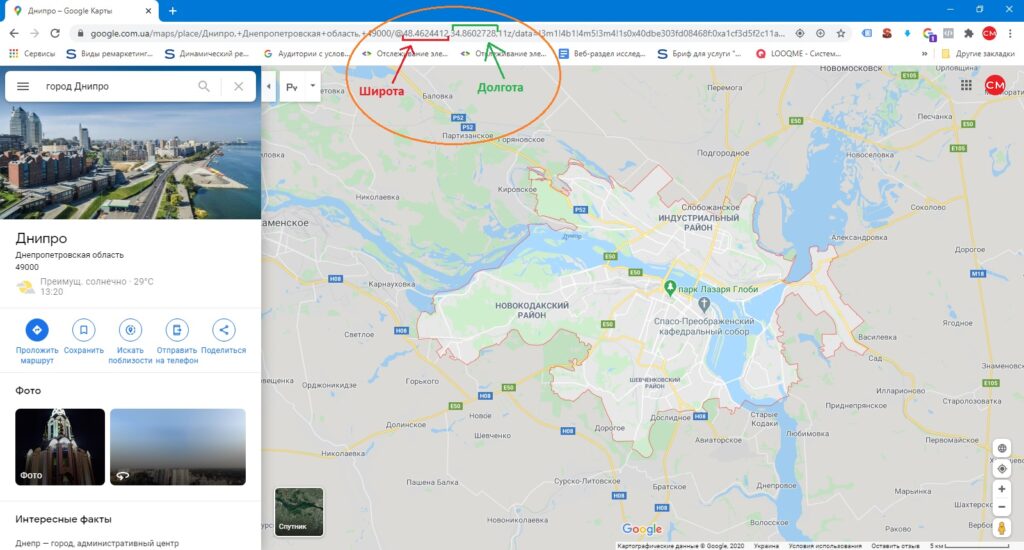The height and width of the screenshot is (550, 1024).
Task: Show hidden bookmarks with the chevron
Action: pos(926,53)
